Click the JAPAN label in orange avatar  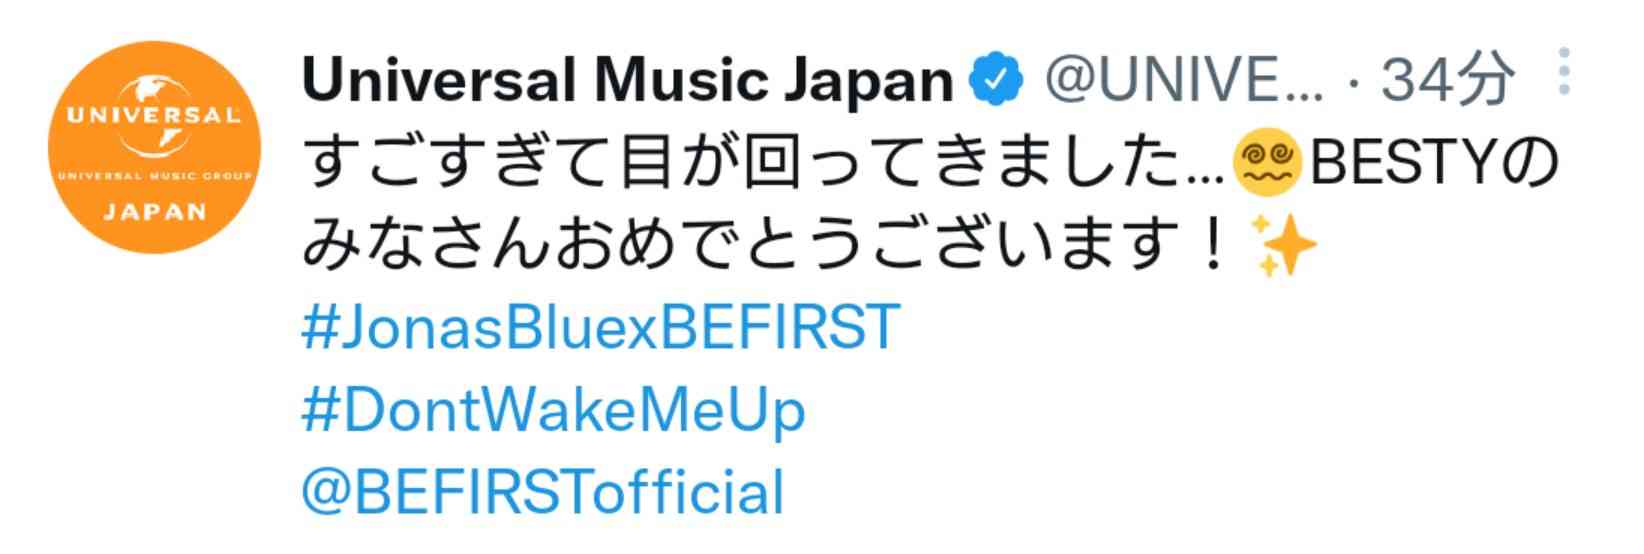(x=154, y=213)
